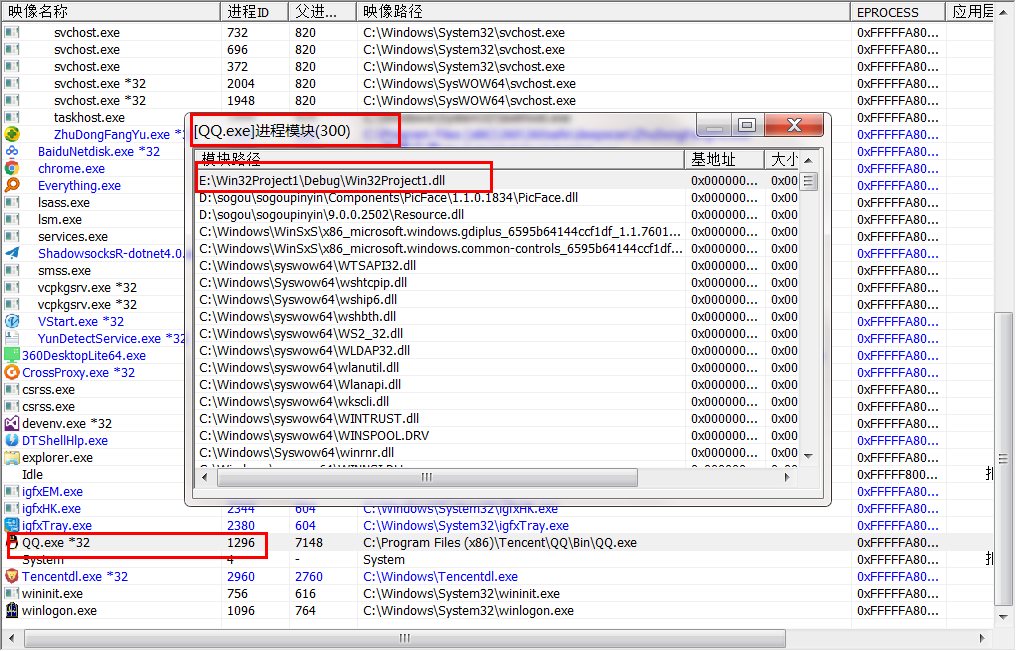This screenshot has width=1016, height=651.
Task: Click the VStart.exe process icon
Action: [x=12, y=321]
